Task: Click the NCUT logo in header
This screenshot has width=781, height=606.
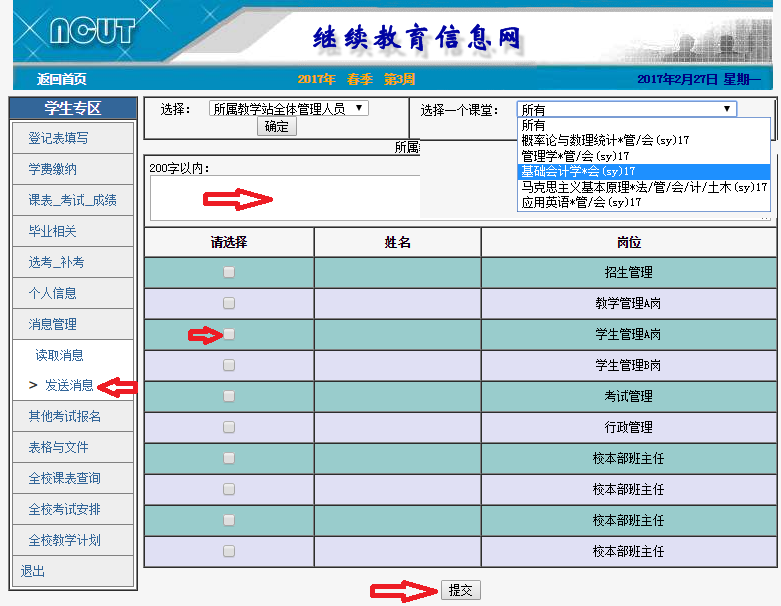Action: [x=91, y=31]
